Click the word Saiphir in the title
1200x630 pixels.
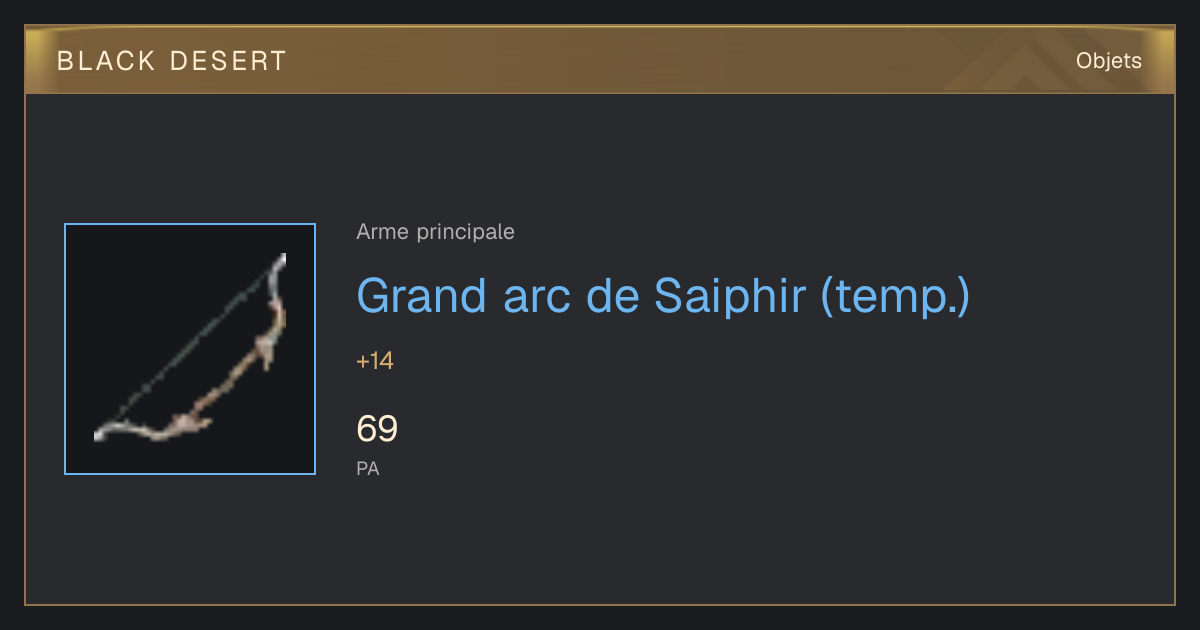730,295
